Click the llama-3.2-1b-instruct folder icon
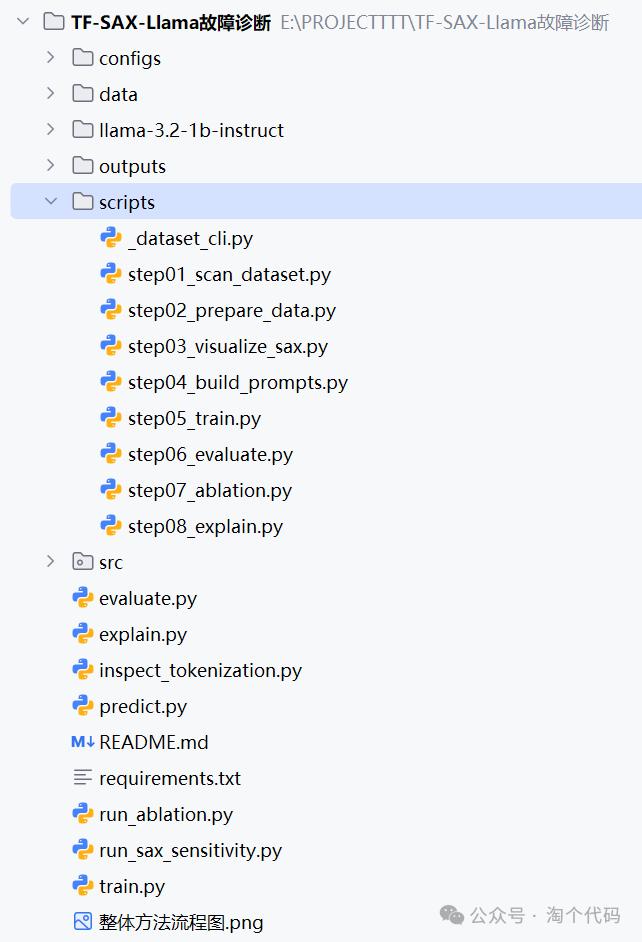The width and height of the screenshot is (642, 942). pyautogui.click(x=83, y=130)
